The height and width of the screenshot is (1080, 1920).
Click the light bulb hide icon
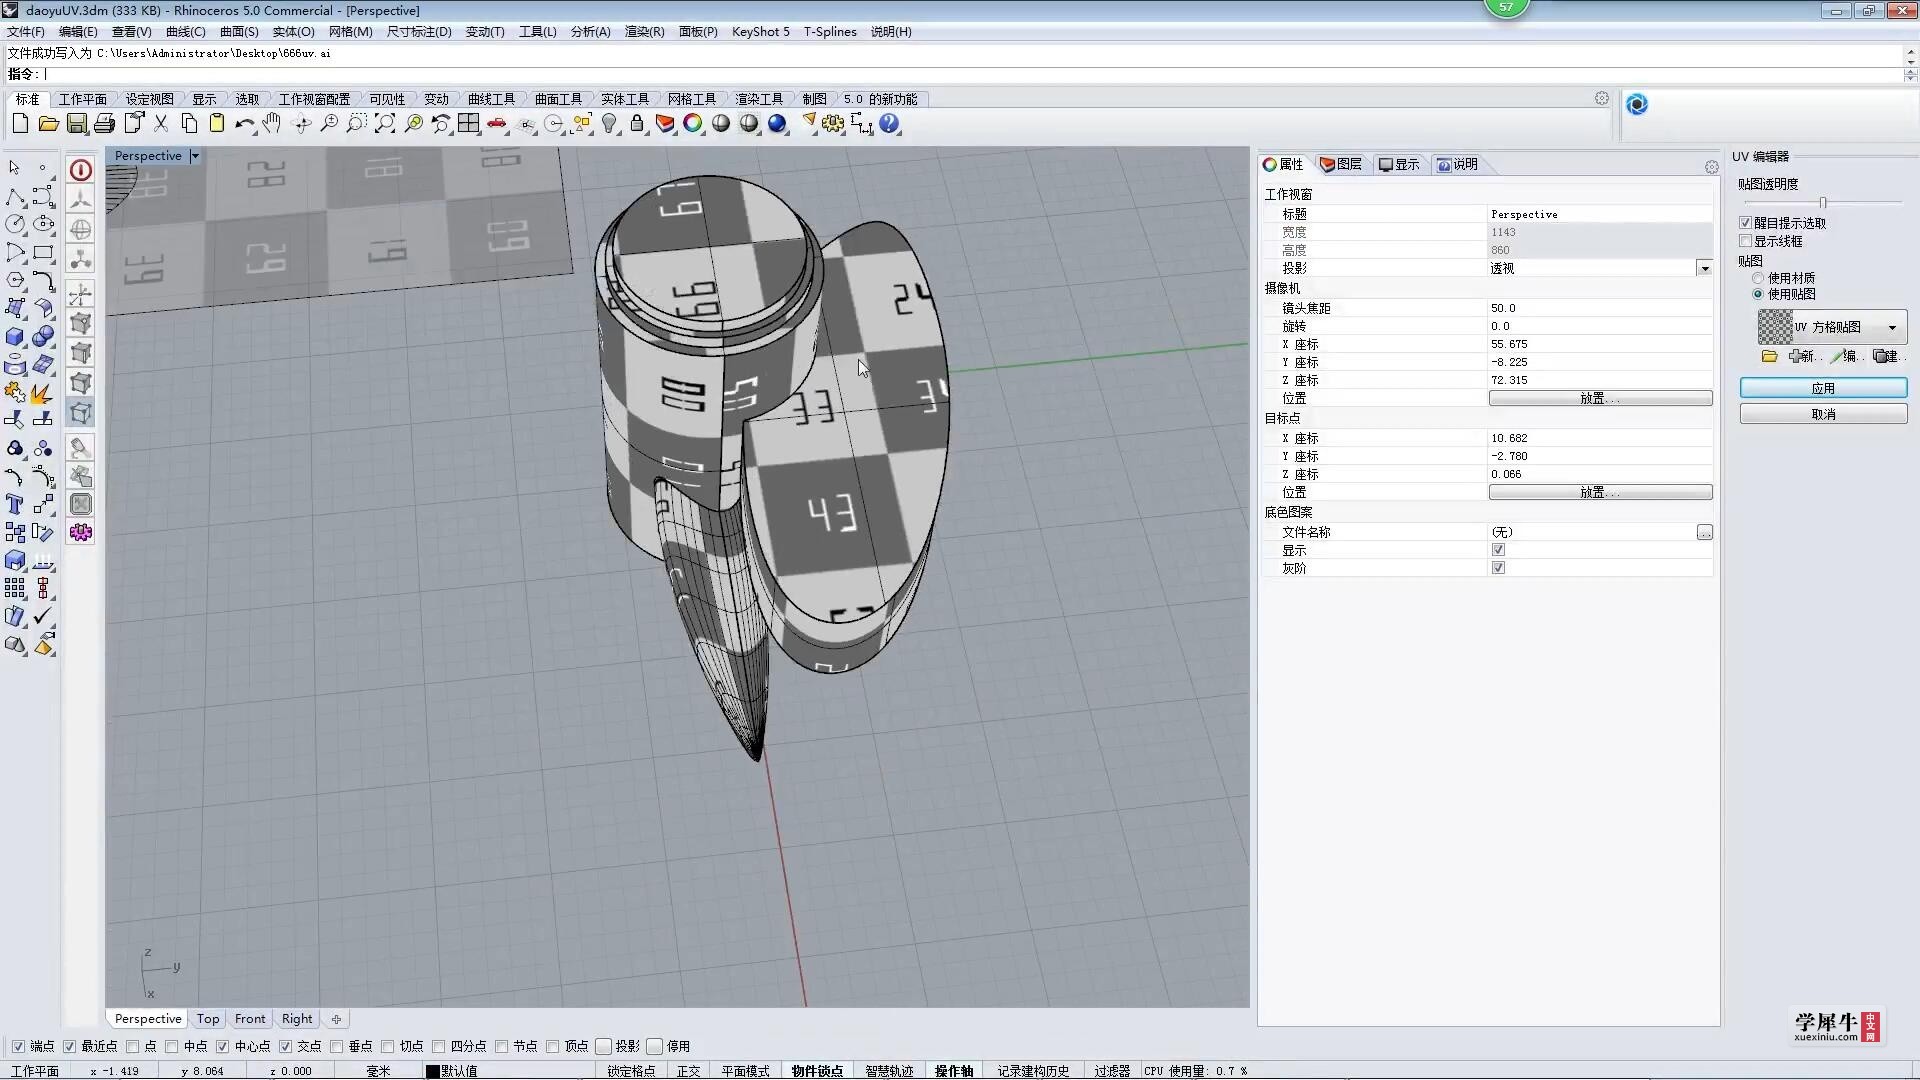click(x=609, y=124)
